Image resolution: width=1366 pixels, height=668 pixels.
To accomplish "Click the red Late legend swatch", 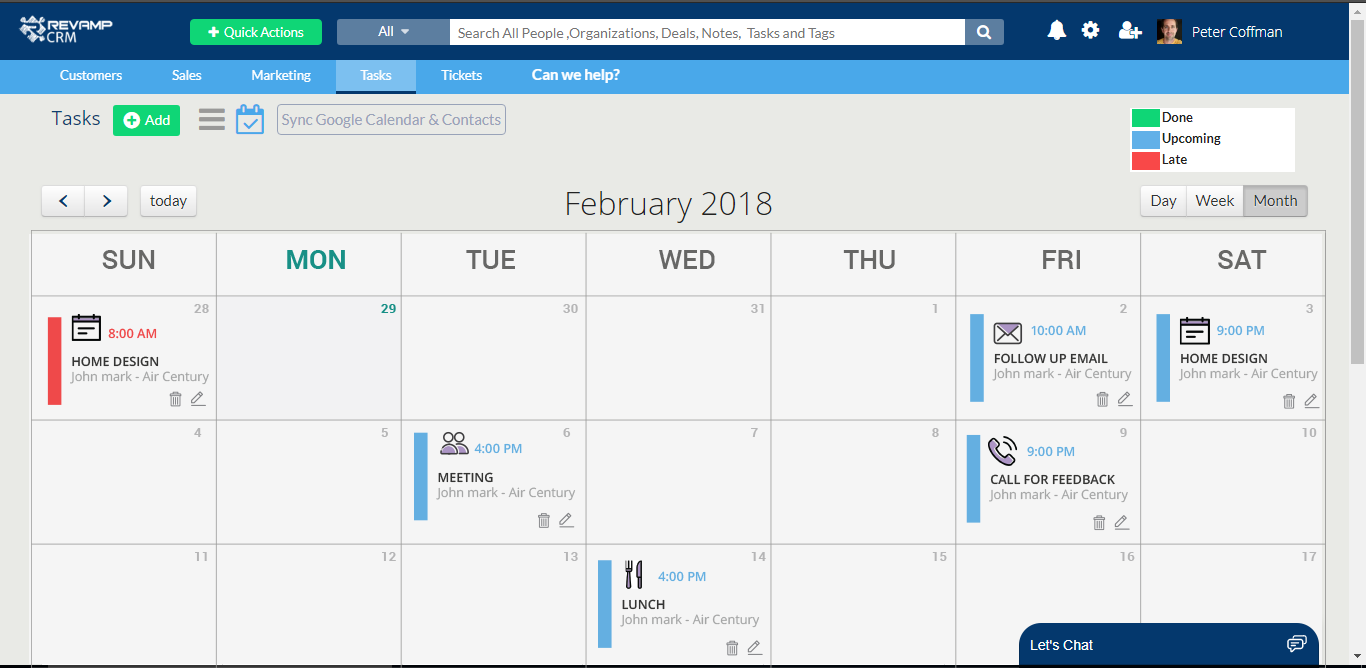I will click(x=1146, y=161).
